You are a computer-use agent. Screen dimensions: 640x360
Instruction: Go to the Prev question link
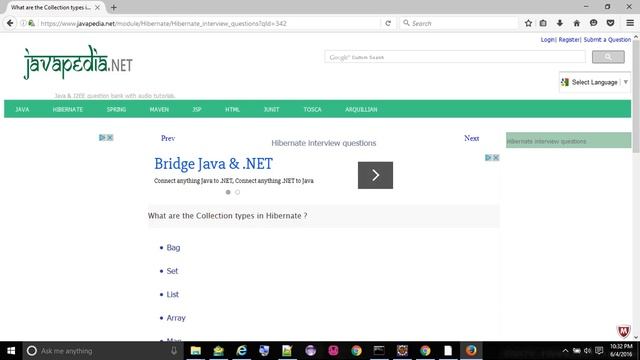[168, 138]
